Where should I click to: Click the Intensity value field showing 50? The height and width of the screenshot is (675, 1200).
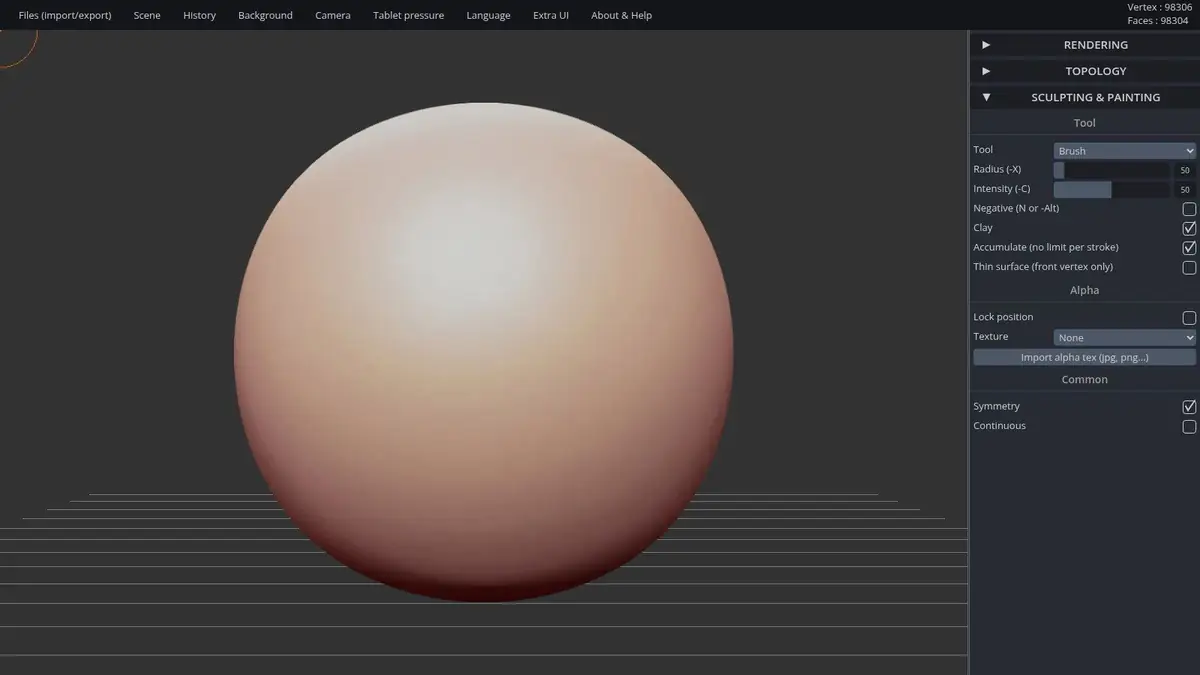(1185, 190)
